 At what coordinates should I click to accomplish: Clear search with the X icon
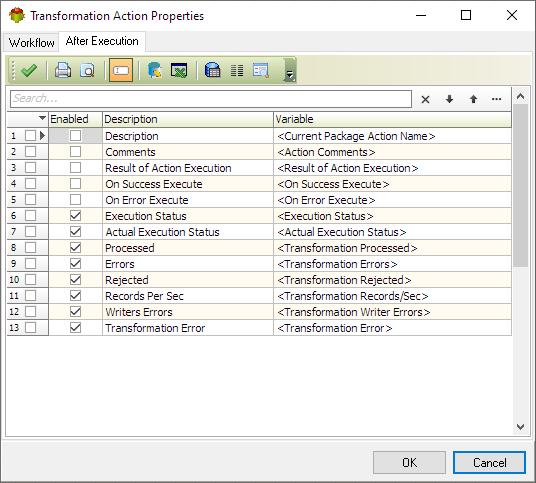[x=425, y=99]
